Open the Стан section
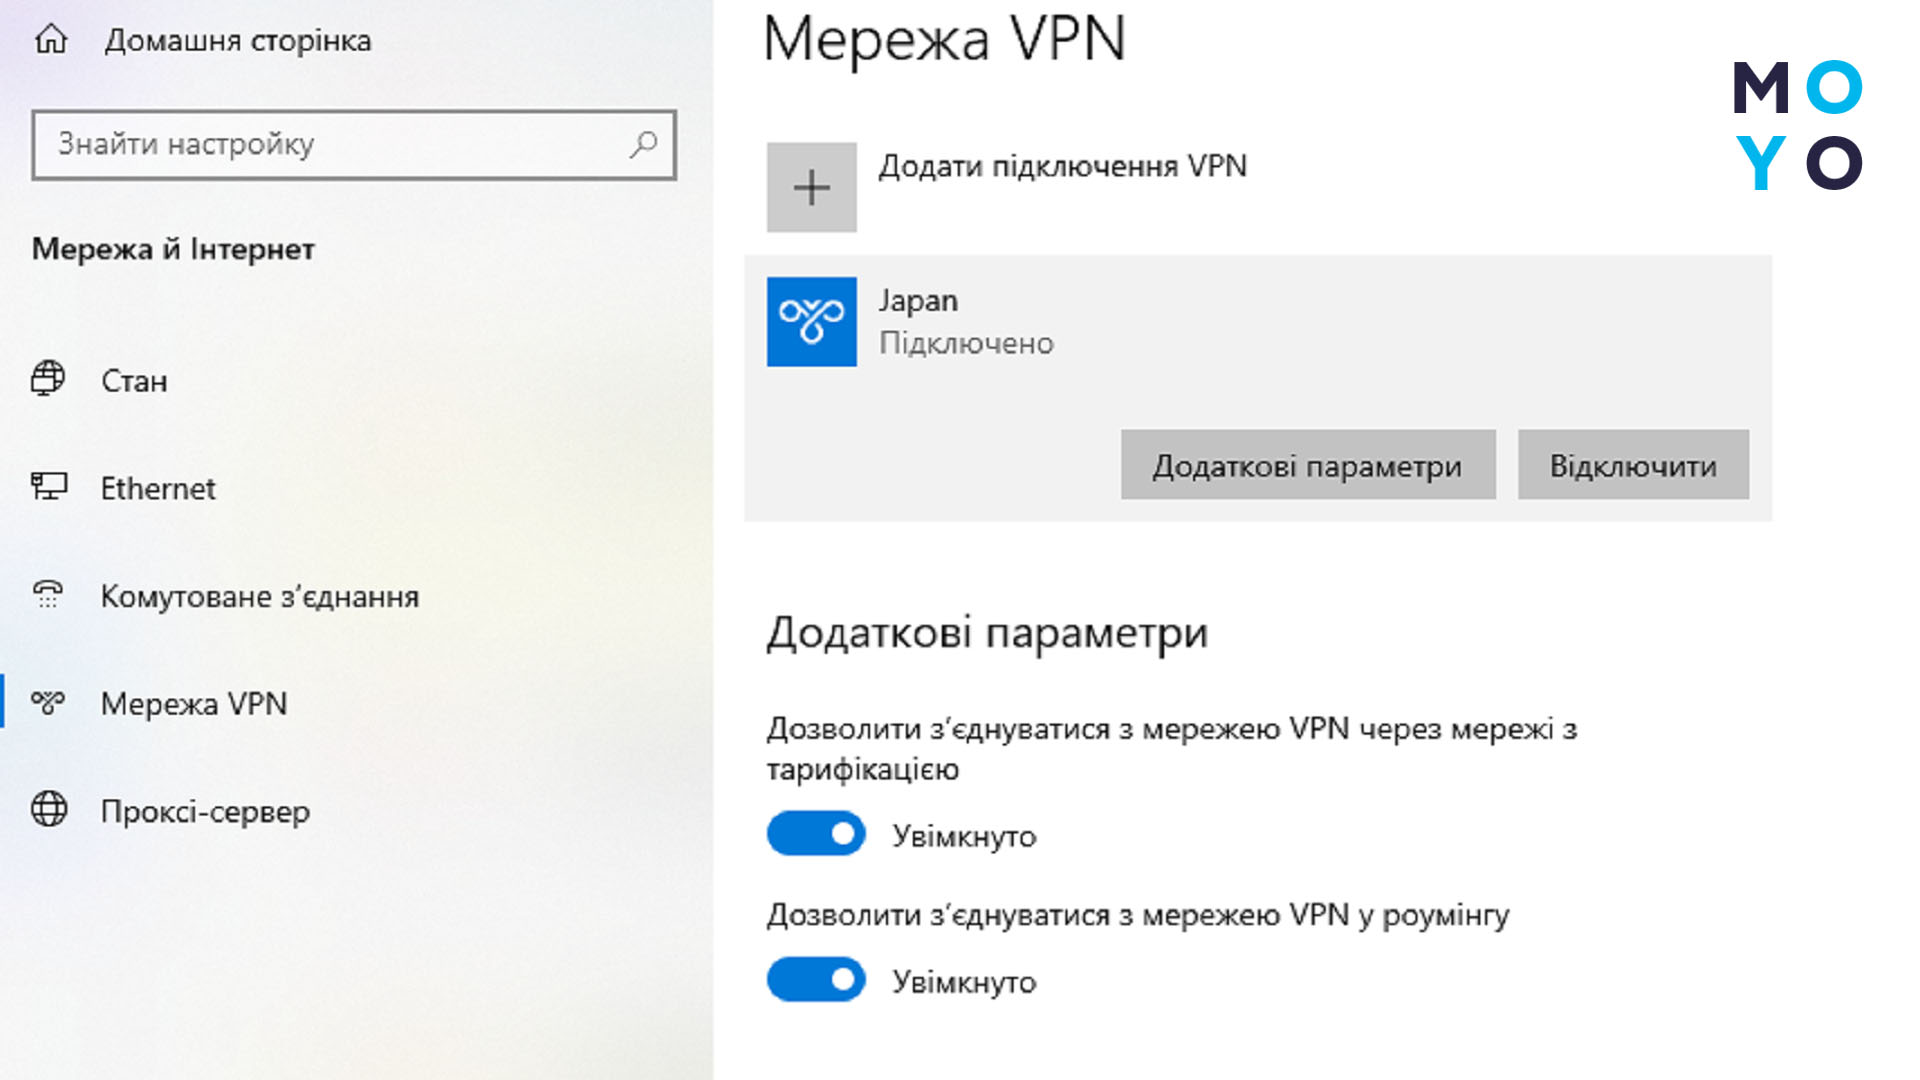This screenshot has width=1920, height=1080. tap(134, 381)
